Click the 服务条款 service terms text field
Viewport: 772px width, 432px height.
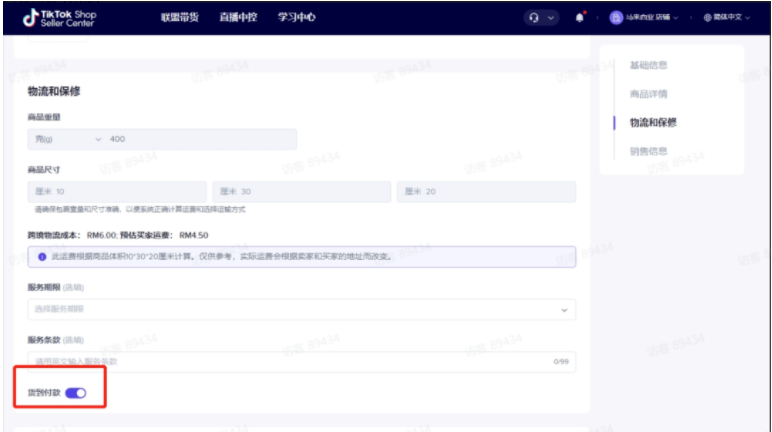[x=290, y=361]
